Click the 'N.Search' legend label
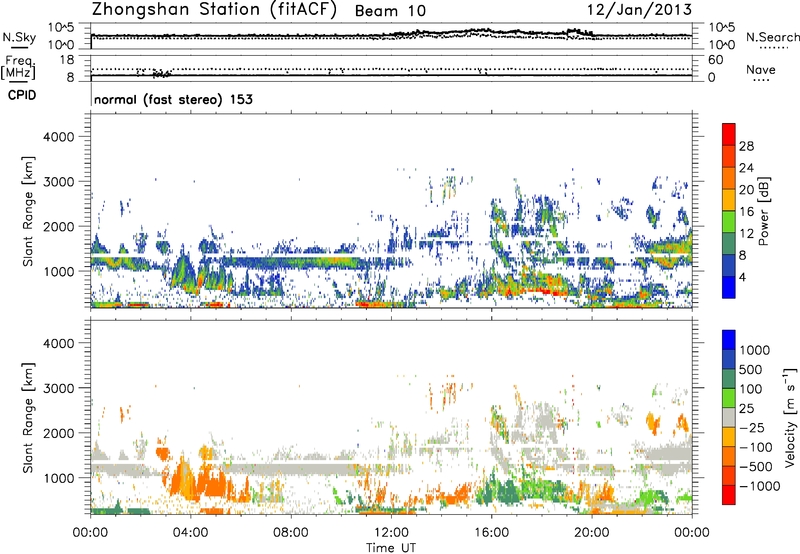This screenshot has height=554, width=800. point(773,37)
